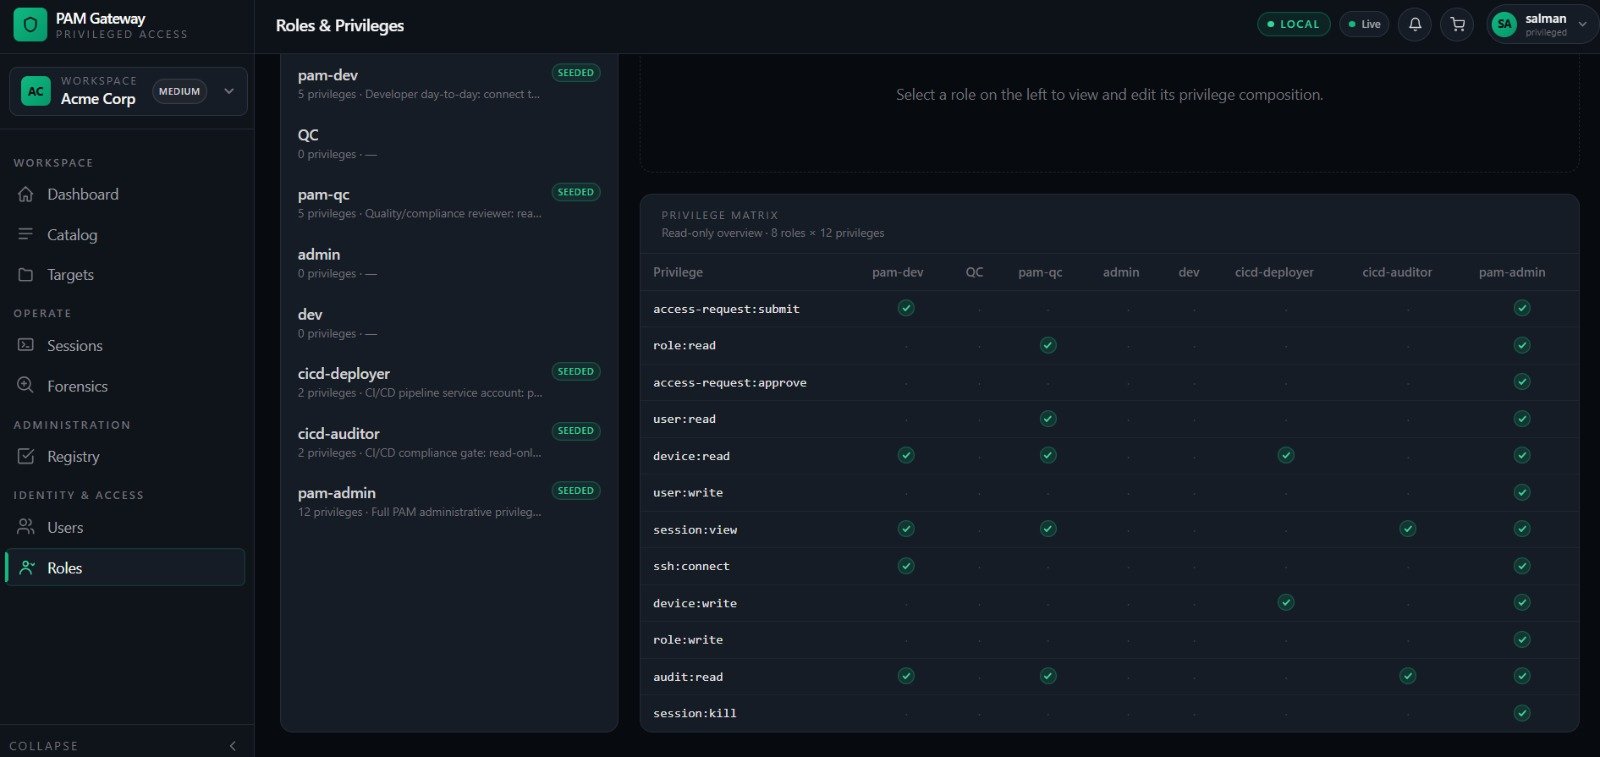Click SEEDED badge on cicd-deployer
The image size is (1600, 757).
(x=576, y=371)
